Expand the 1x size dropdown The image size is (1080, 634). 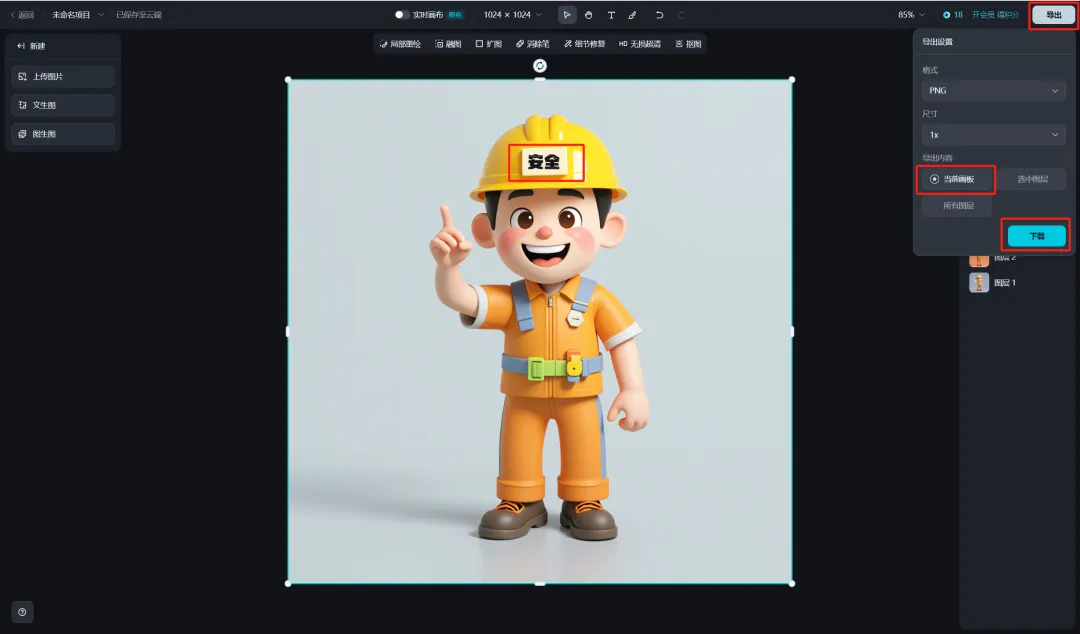[993, 134]
